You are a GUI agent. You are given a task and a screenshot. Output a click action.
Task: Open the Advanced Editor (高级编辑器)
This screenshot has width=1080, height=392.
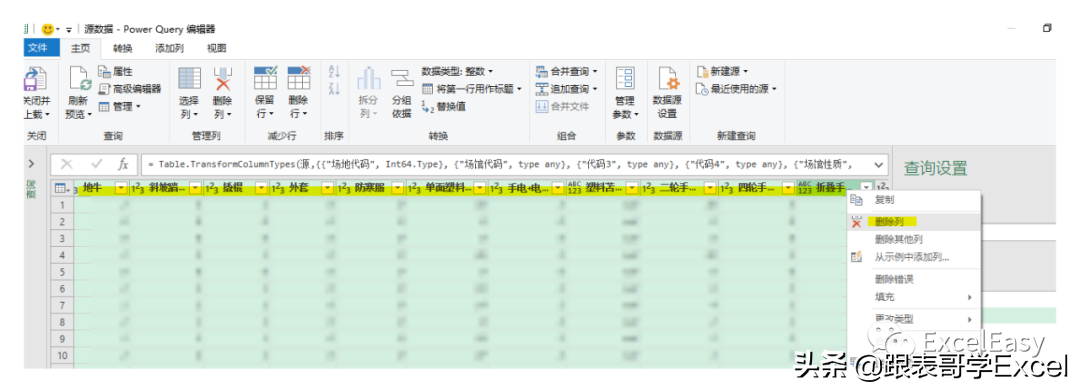pyautogui.click(x=129, y=88)
